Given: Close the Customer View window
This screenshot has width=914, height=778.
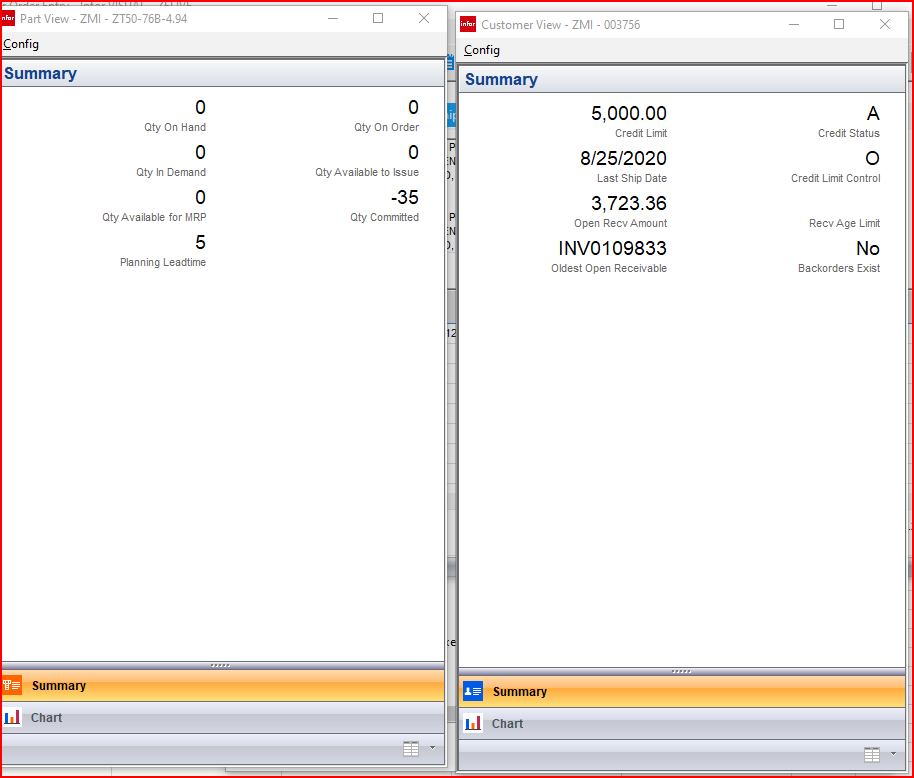Looking at the screenshot, I should tap(884, 25).
